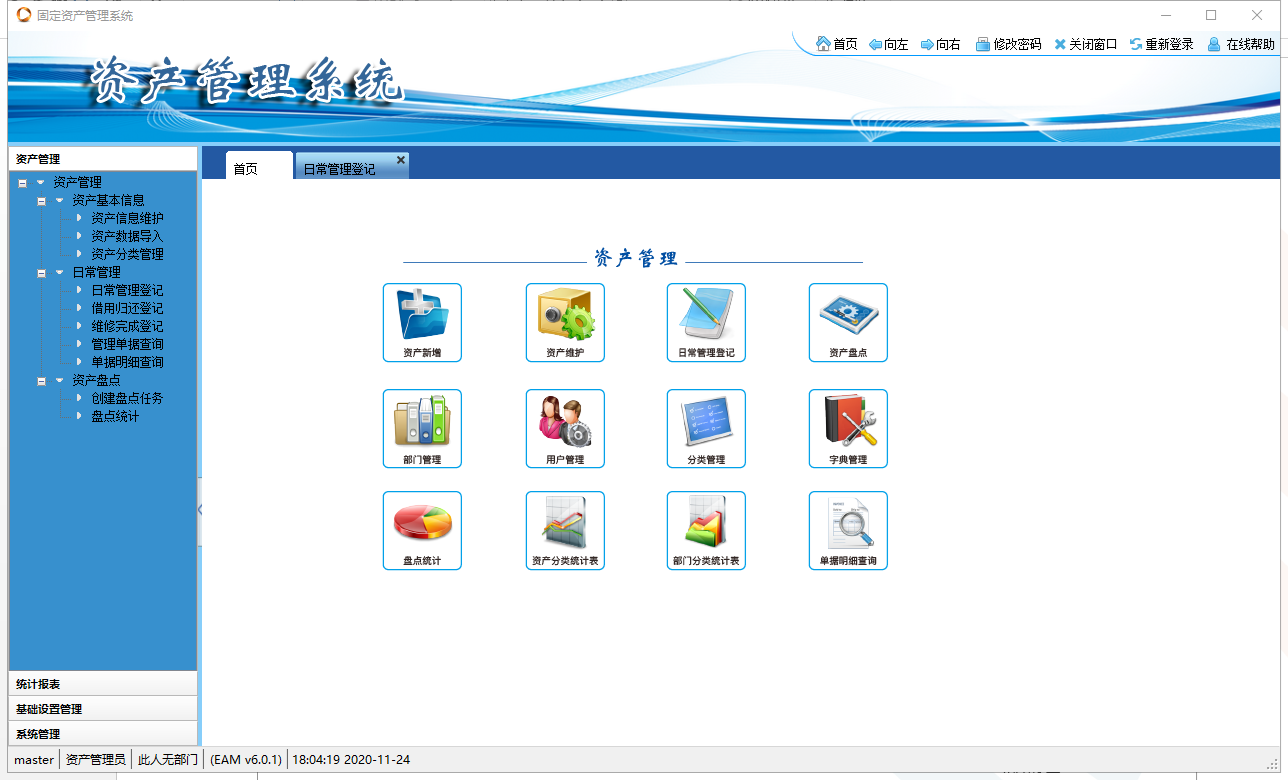The width and height of the screenshot is (1288, 780).
Task: Select the 用户管理 people icon
Action: [565, 422]
